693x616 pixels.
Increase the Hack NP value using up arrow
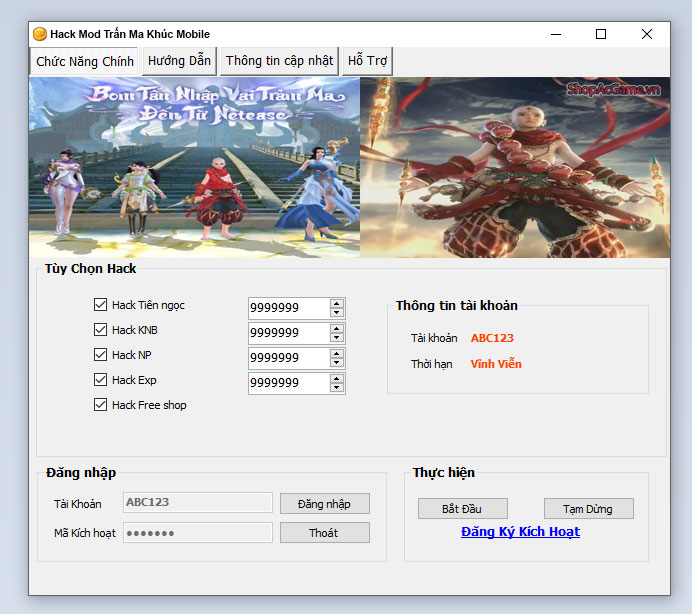point(337,353)
